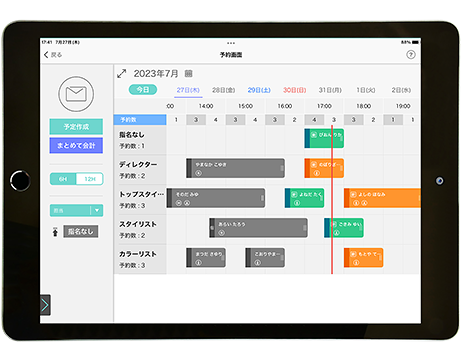The width and height of the screenshot is (462, 360).
Task: Select the 29日(土) date tab
Action: (259, 90)
